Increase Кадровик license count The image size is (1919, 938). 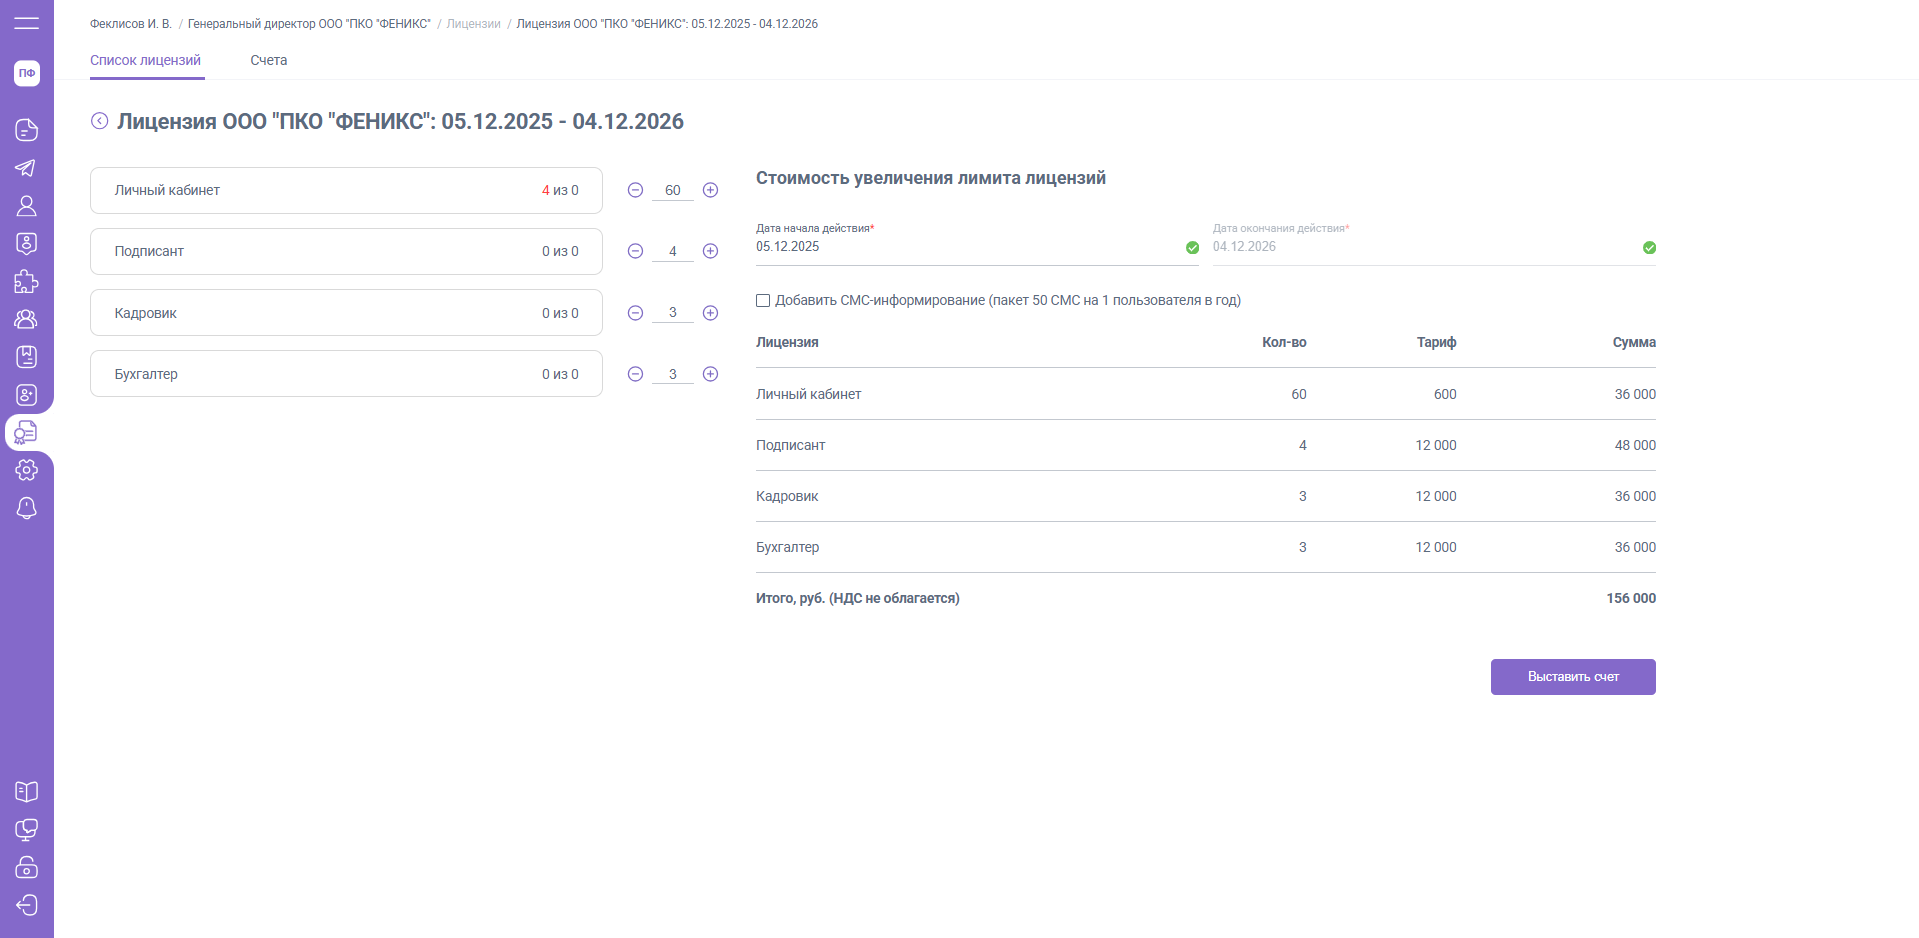pyautogui.click(x=710, y=313)
